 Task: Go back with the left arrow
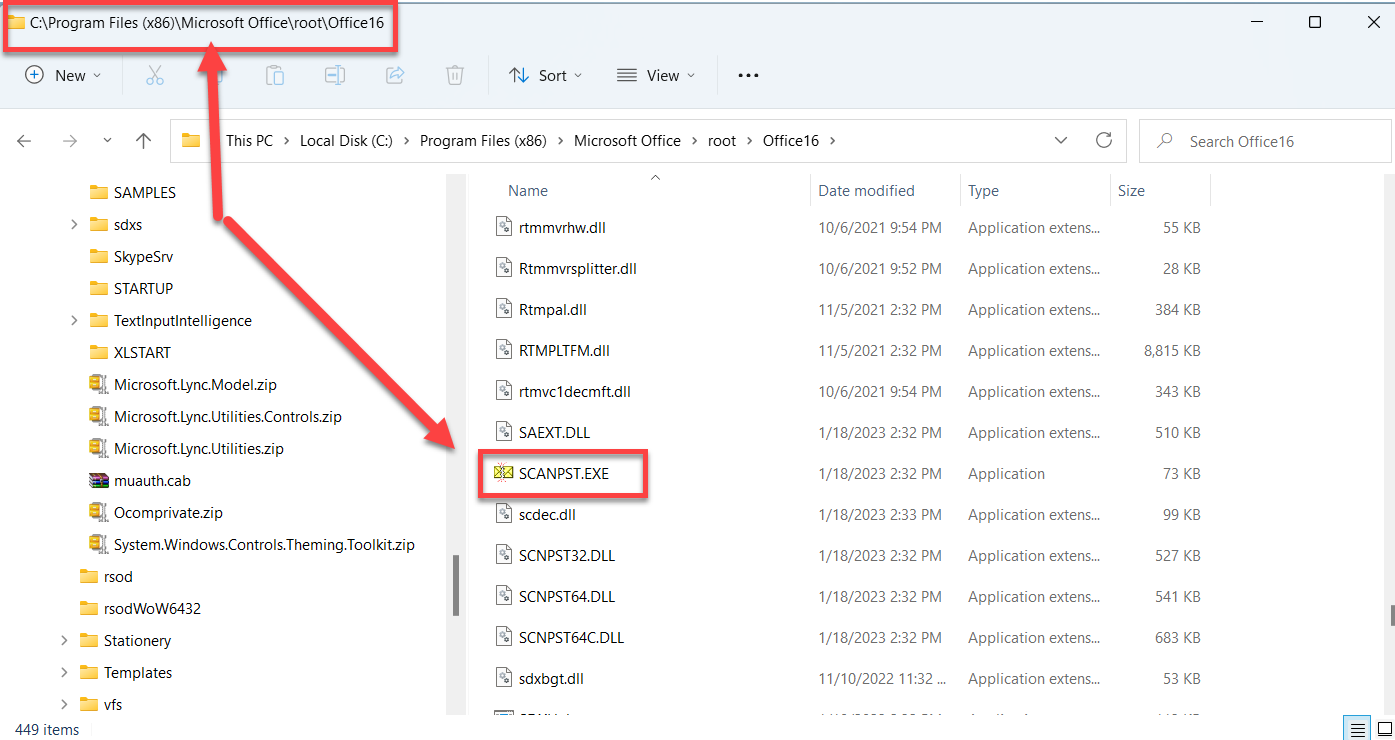(x=24, y=141)
